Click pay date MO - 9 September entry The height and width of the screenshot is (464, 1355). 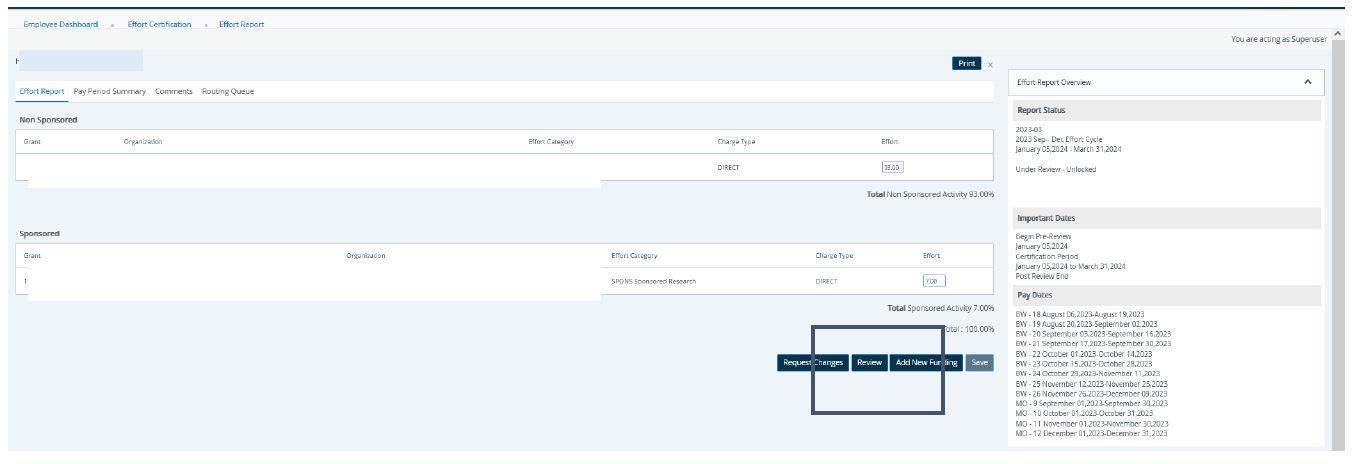pos(1093,403)
